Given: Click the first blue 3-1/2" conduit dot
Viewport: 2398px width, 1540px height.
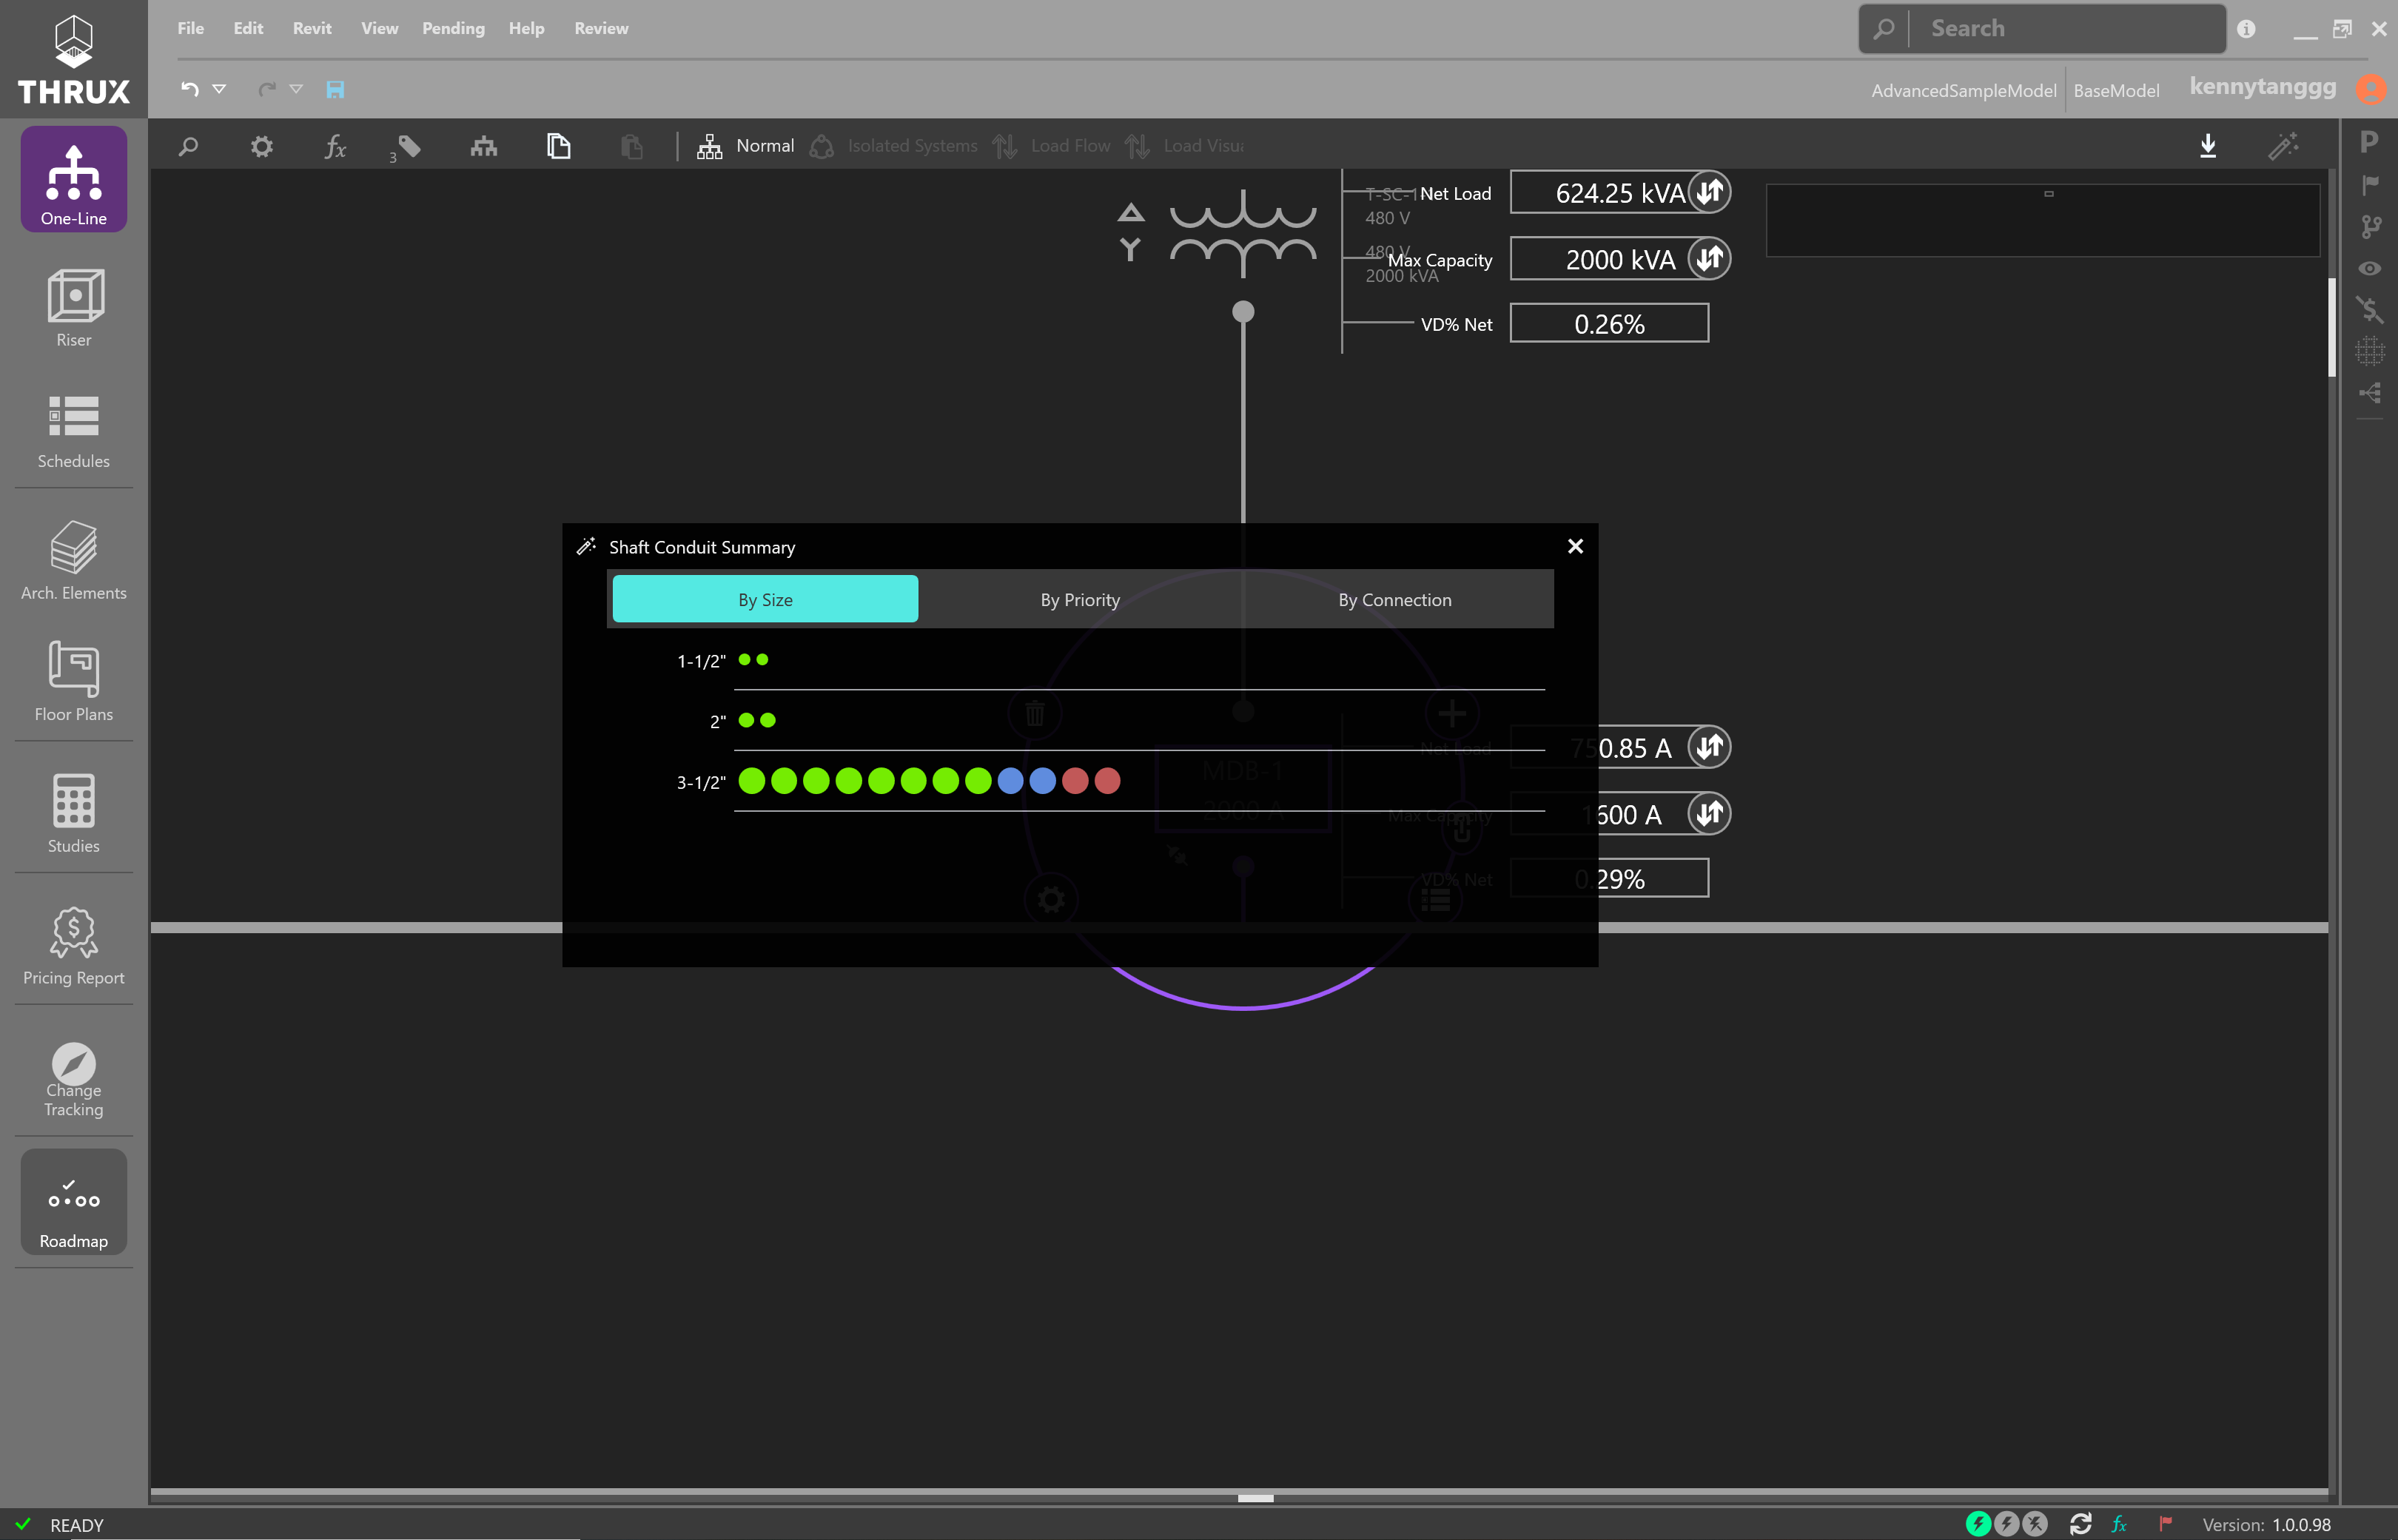Looking at the screenshot, I should (x=1010, y=781).
